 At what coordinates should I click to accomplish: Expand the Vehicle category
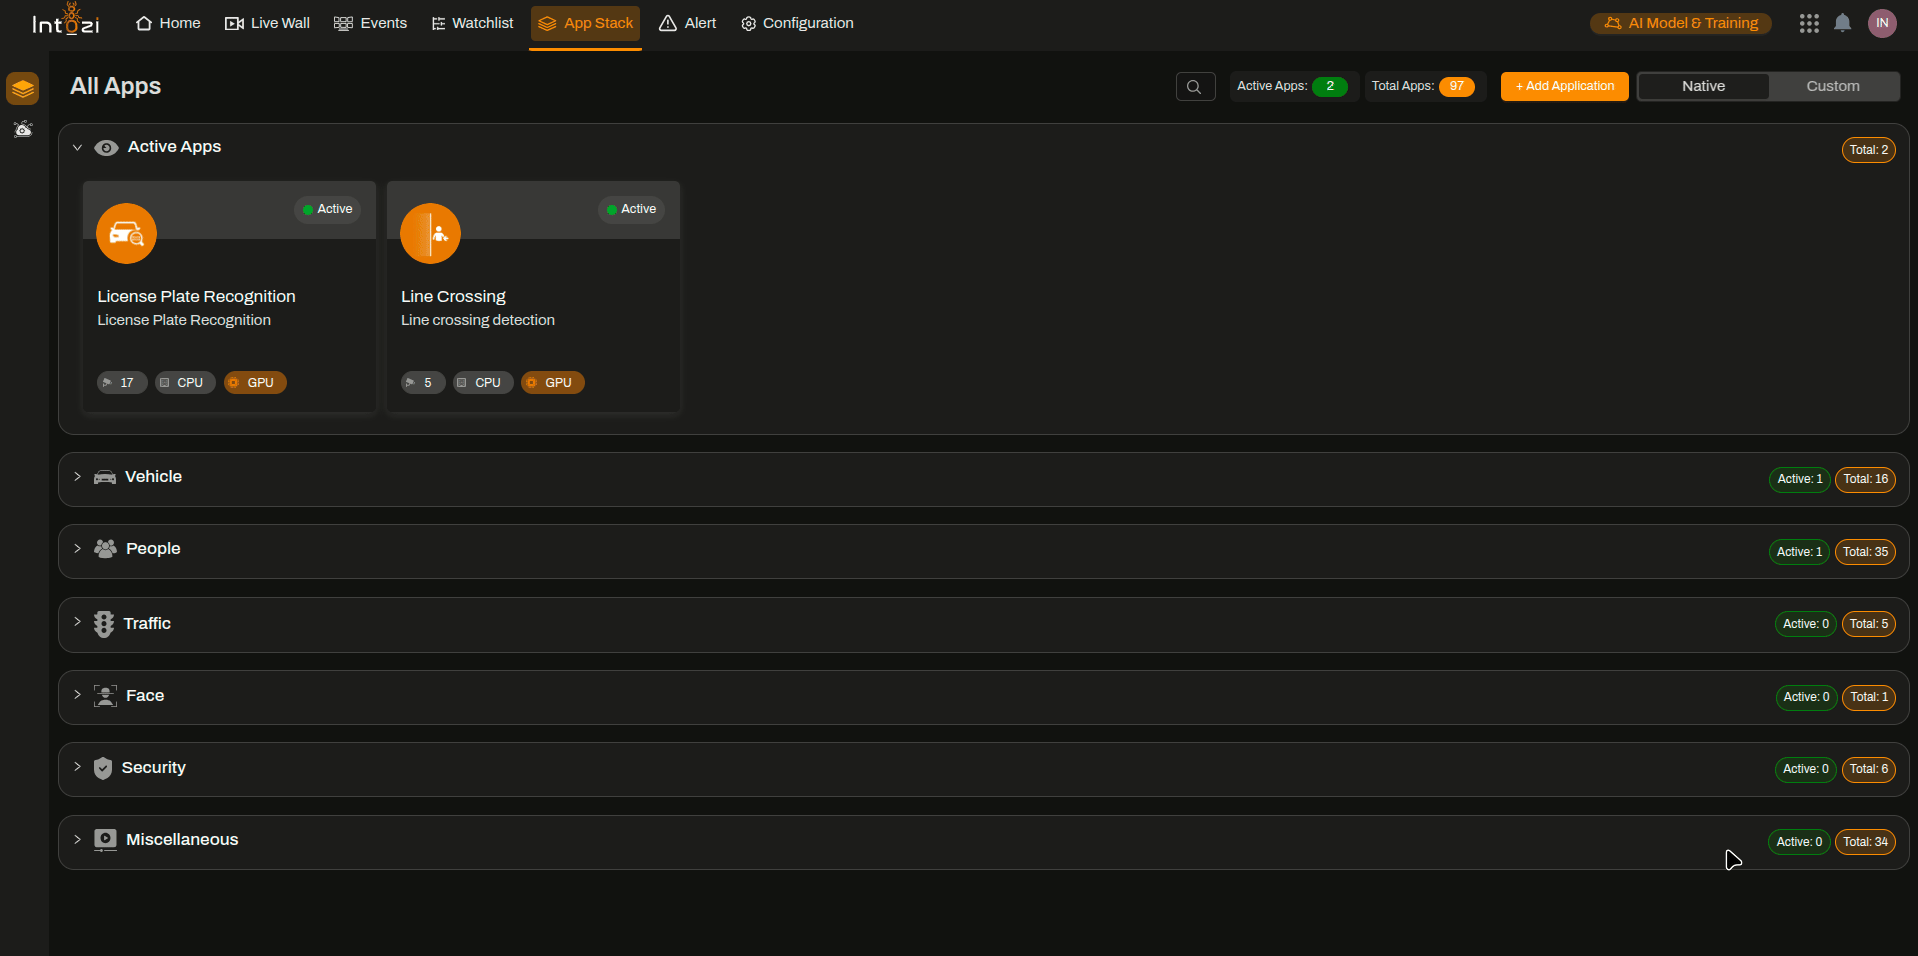[x=77, y=477]
